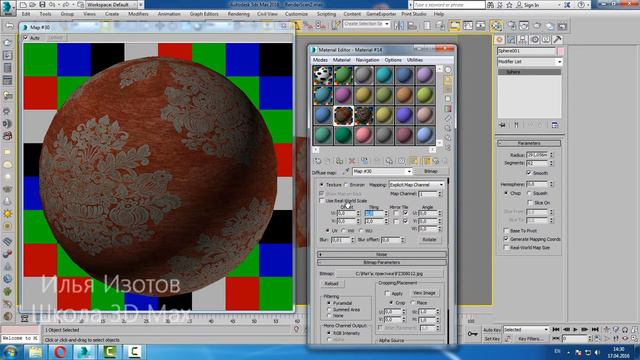Open the Rendering menu

pos(238,14)
